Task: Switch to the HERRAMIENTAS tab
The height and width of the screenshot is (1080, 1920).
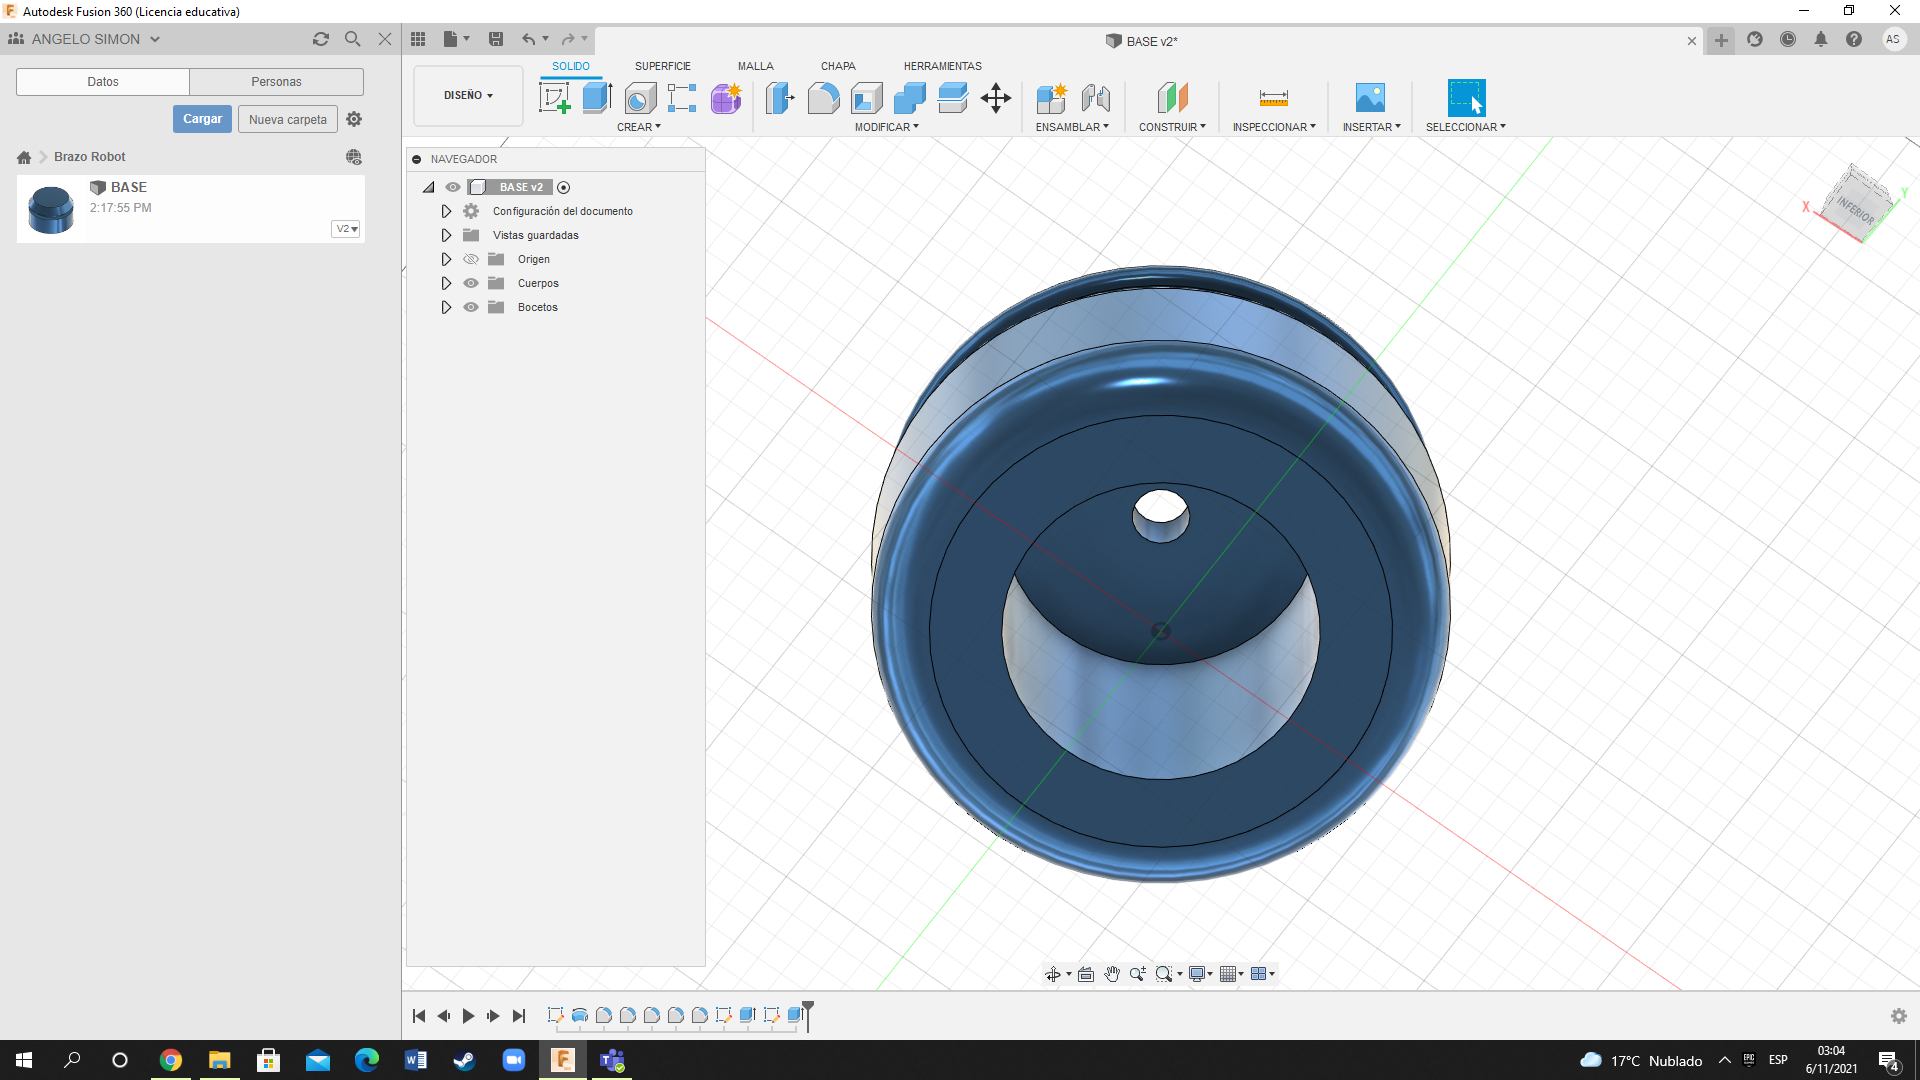Action: point(943,66)
